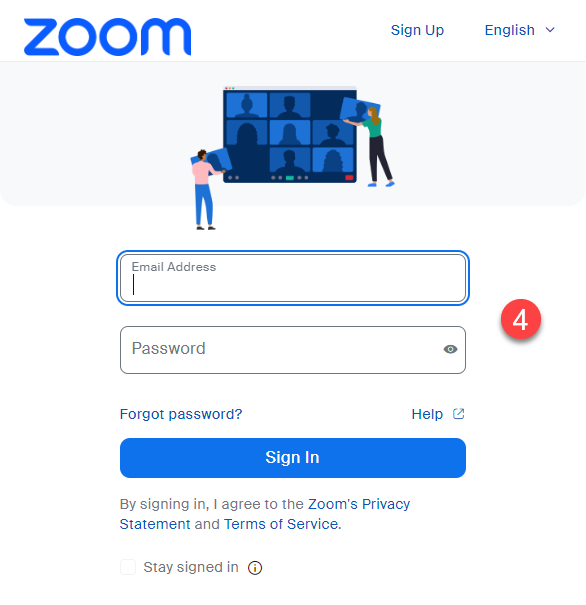Click the red number 4 badge
This screenshot has width=586, height=605.
pyautogui.click(x=521, y=319)
